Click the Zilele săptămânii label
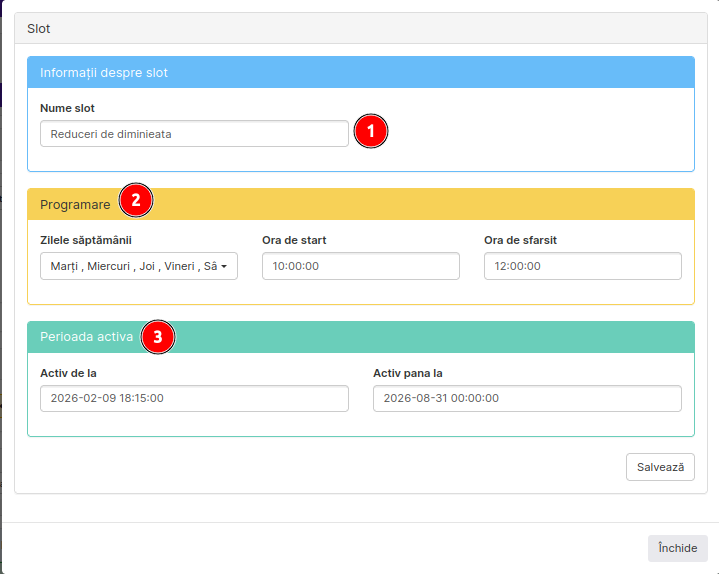 (86, 240)
